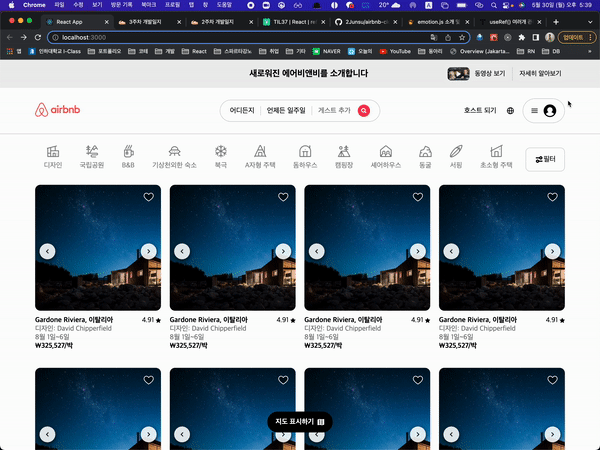Toggle heart on second bottom-row listing
The image size is (600, 450).
point(283,380)
